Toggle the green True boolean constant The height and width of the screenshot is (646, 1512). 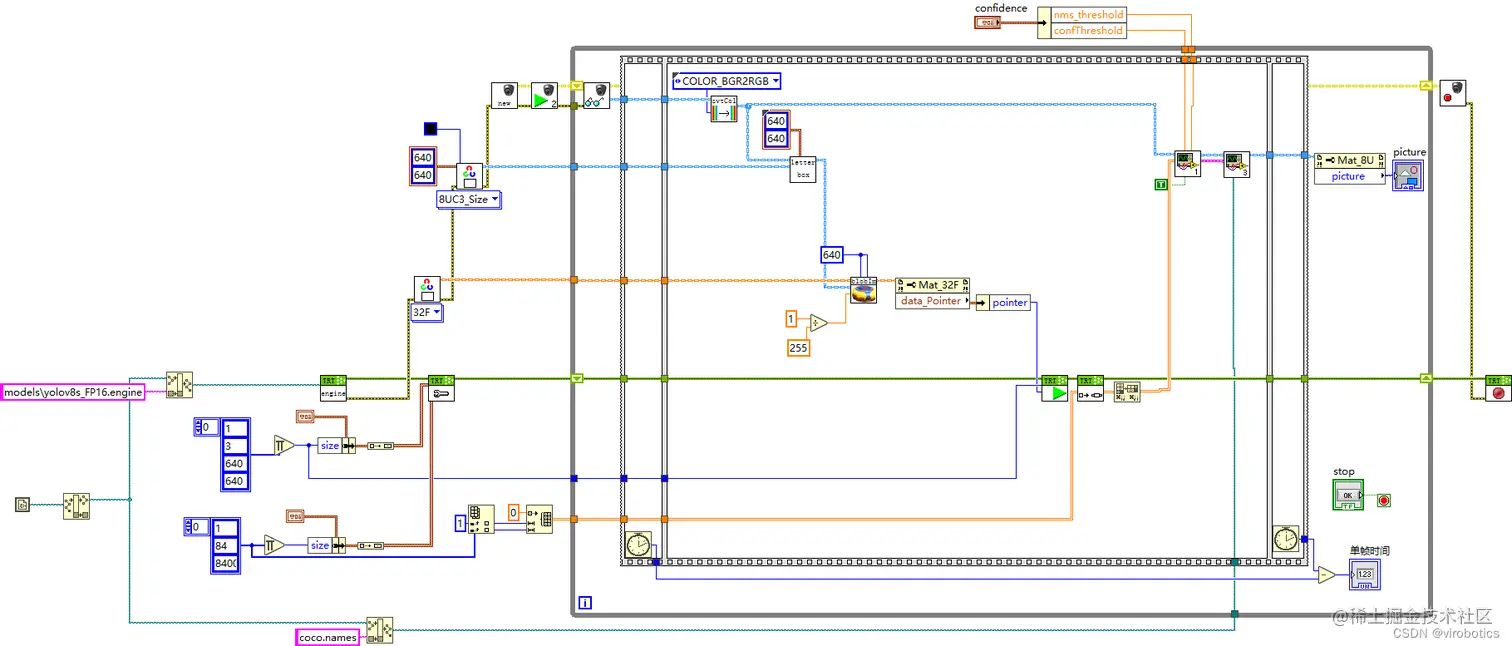[x=1161, y=185]
